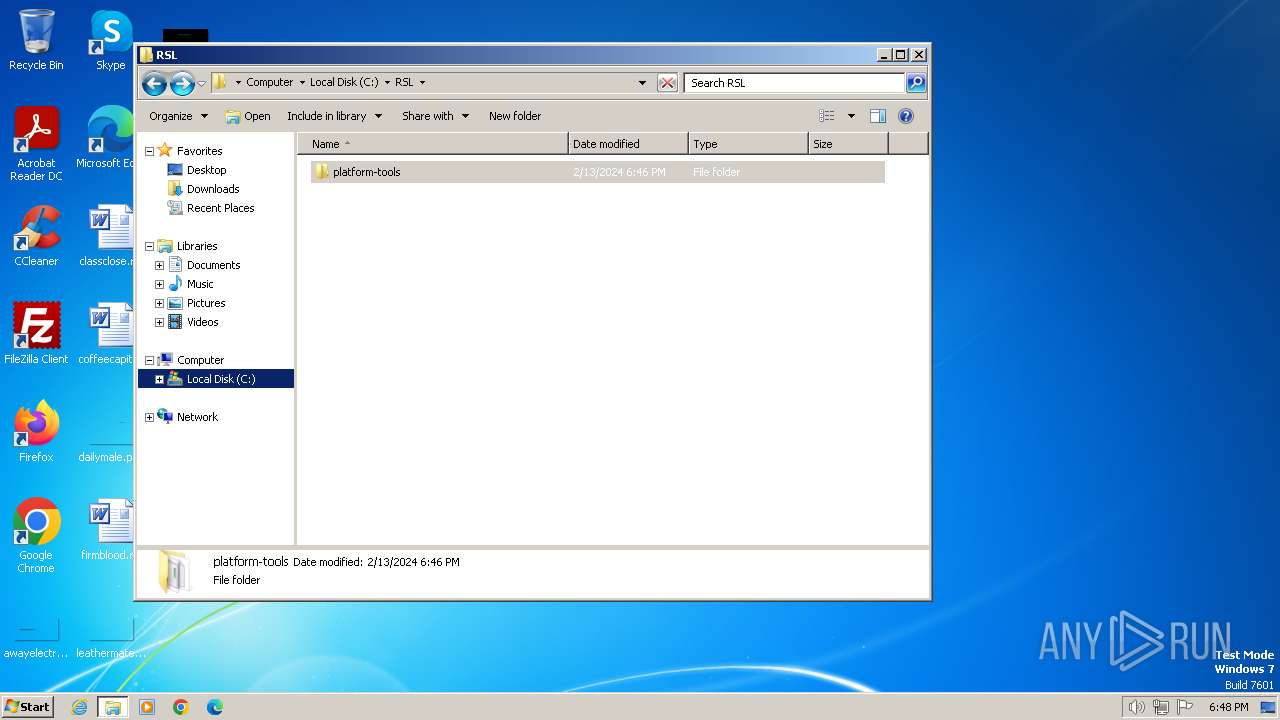
Task: Select the Skype desktop icon
Action: (x=111, y=40)
